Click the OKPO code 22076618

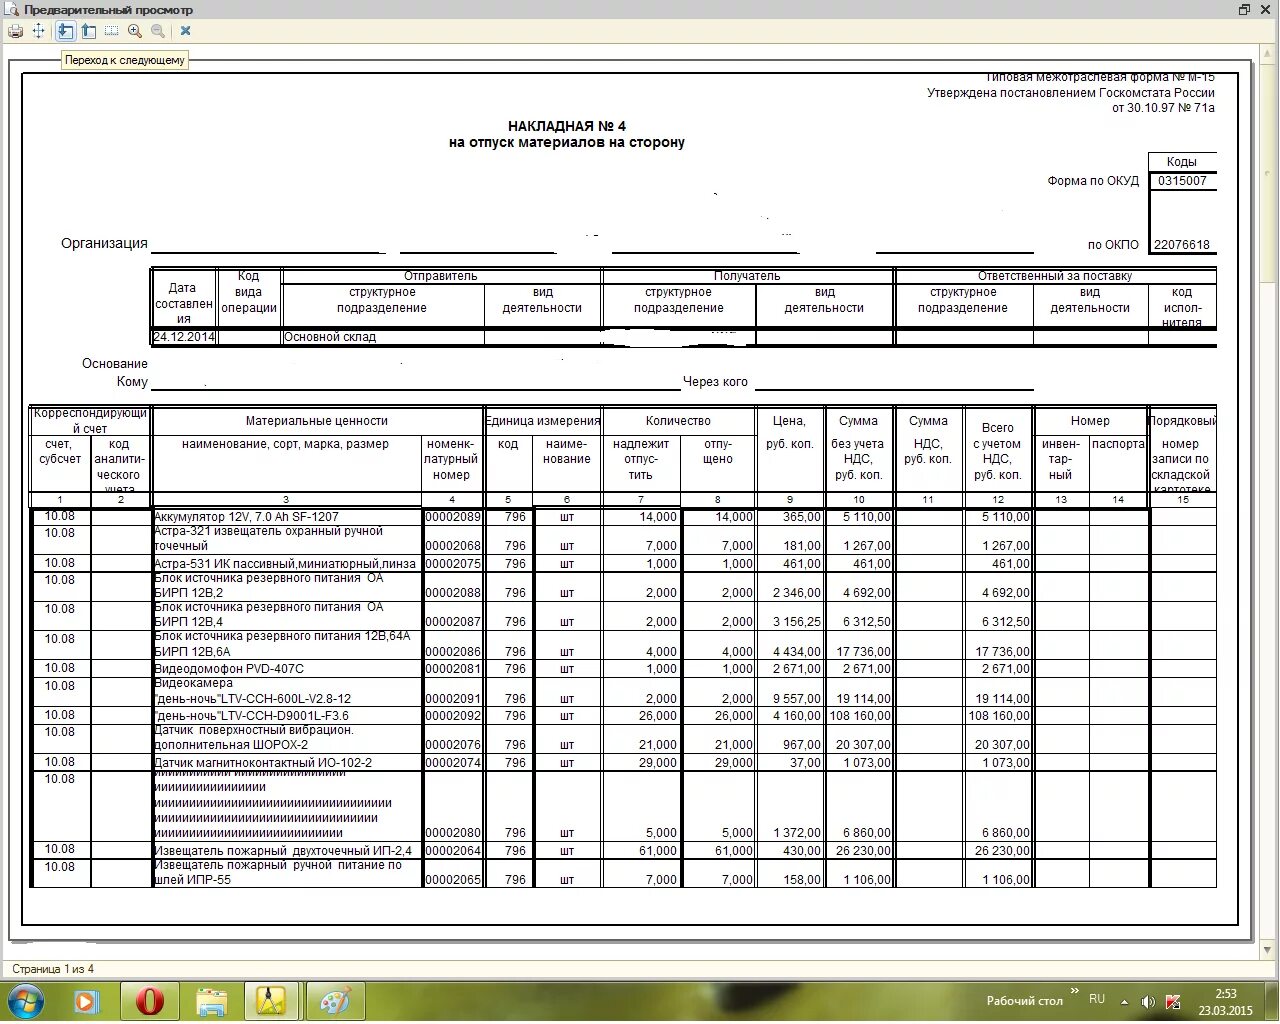(1182, 245)
